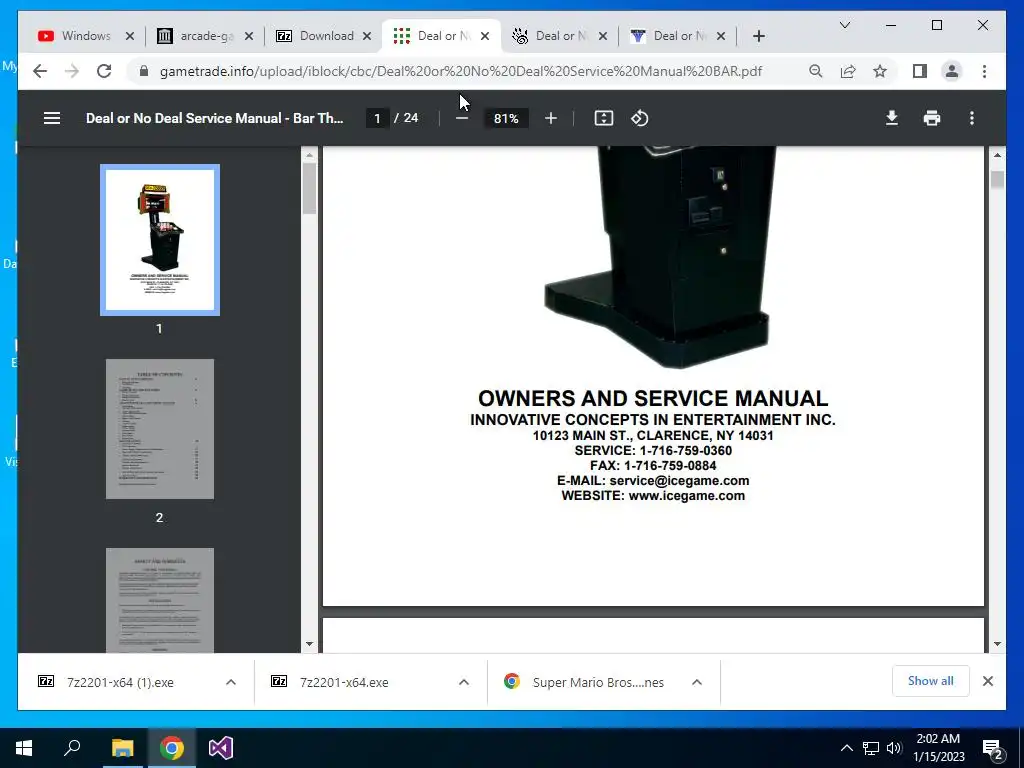Open the 7z2201-x64.exe download

[344, 682]
